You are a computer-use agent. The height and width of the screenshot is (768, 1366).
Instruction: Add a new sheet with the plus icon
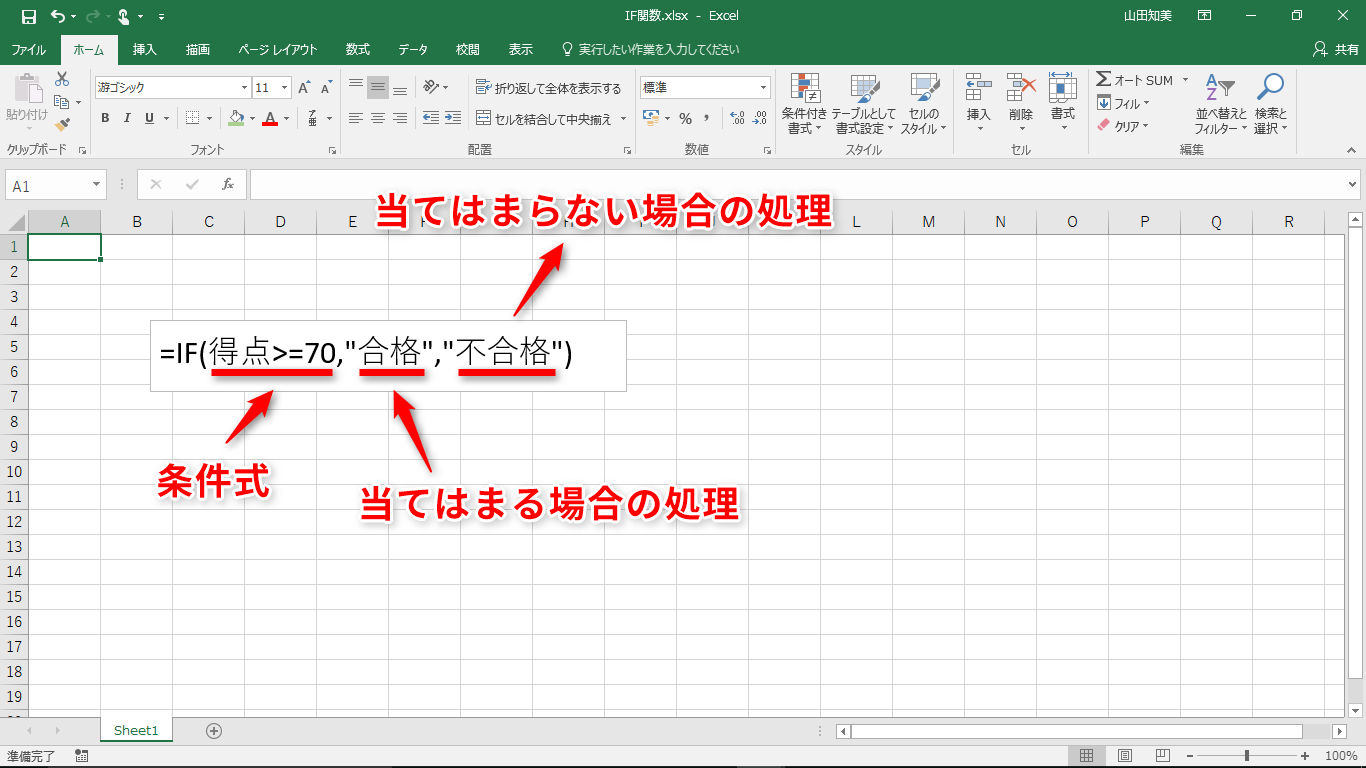coord(213,731)
